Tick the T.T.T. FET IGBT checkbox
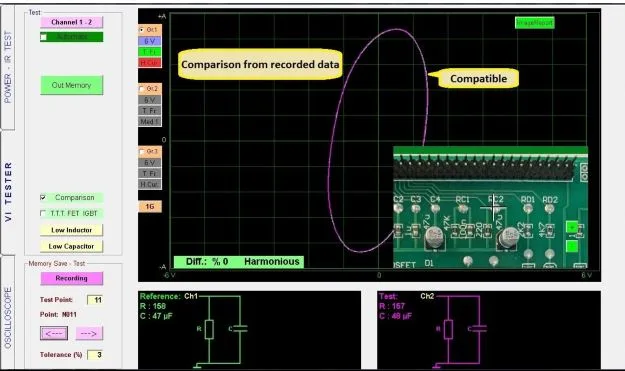 coord(43,213)
